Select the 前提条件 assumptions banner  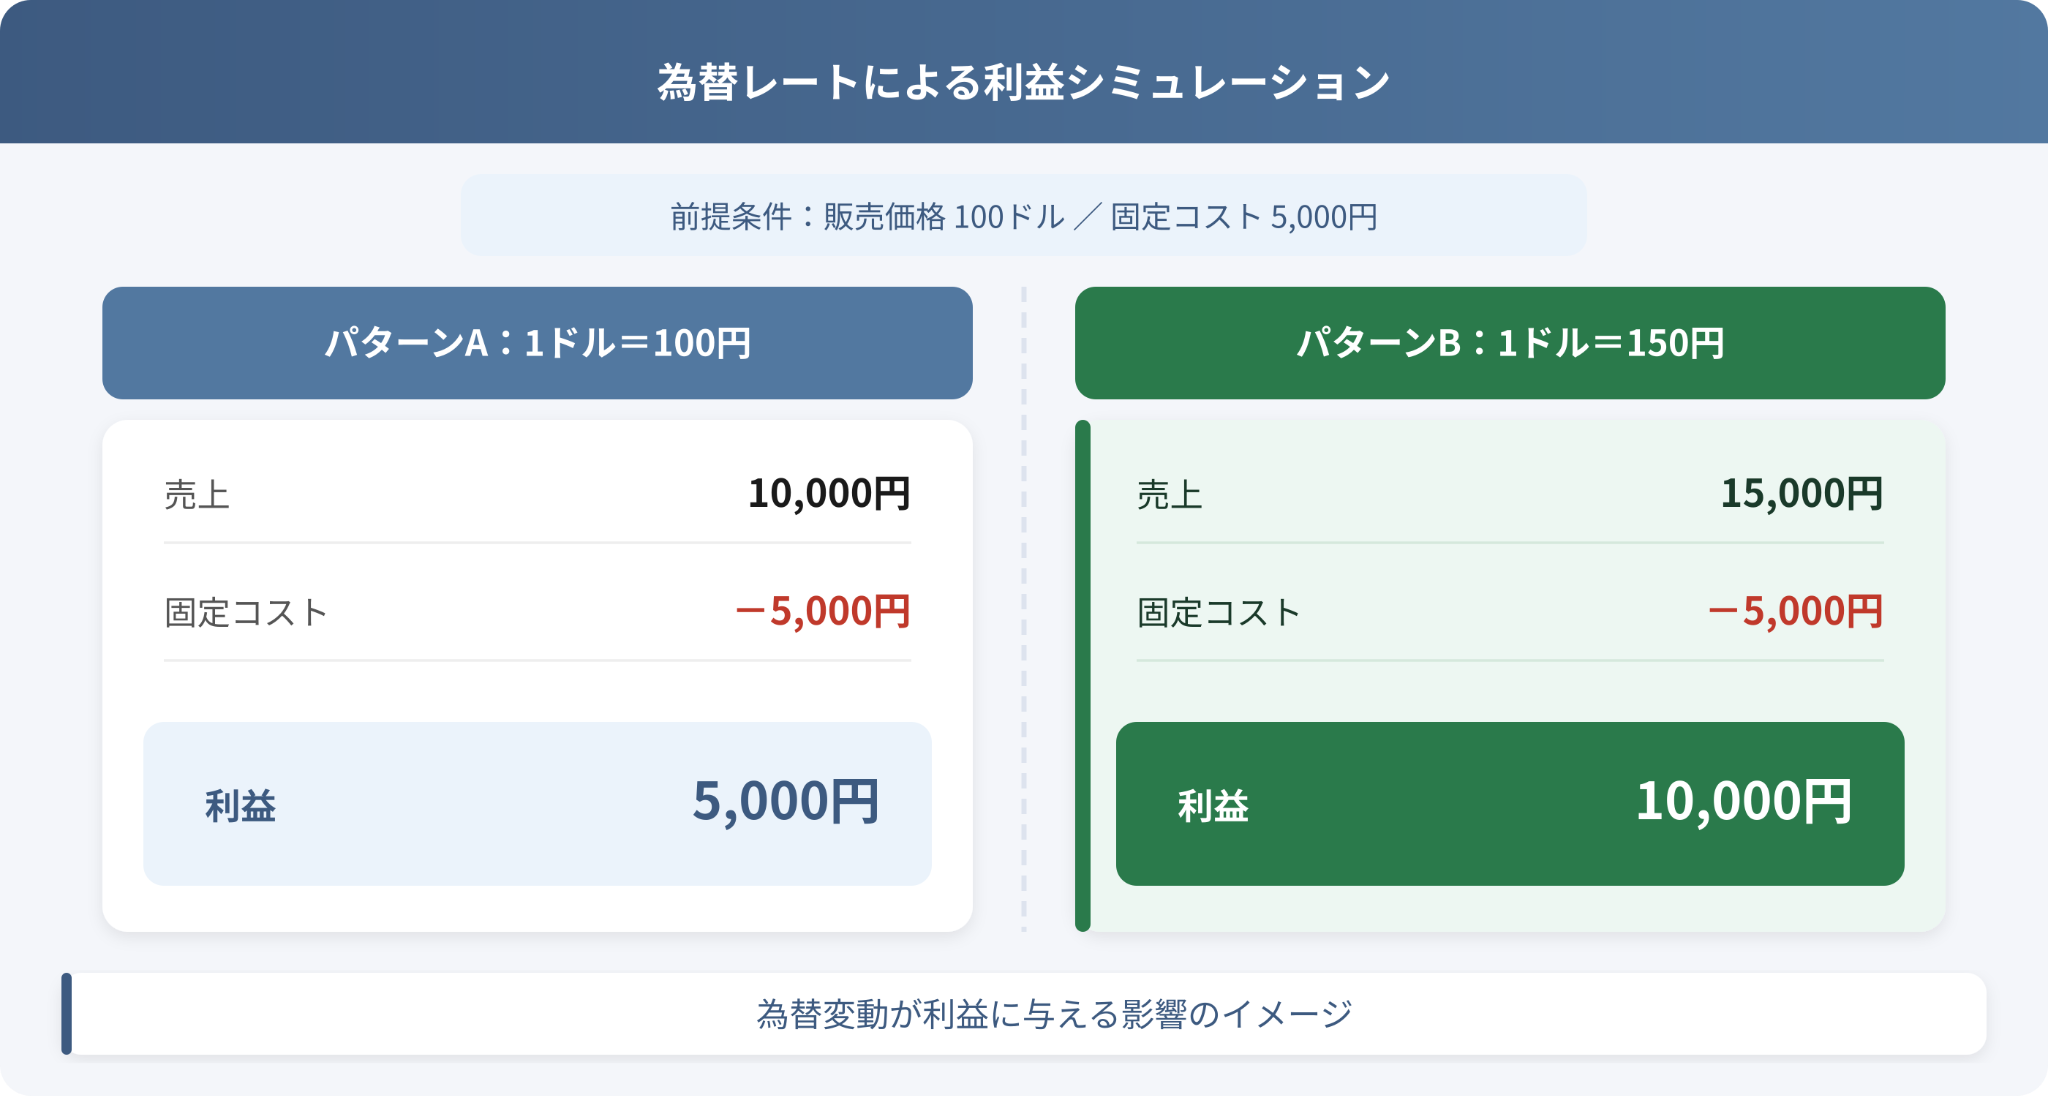coord(1023,215)
